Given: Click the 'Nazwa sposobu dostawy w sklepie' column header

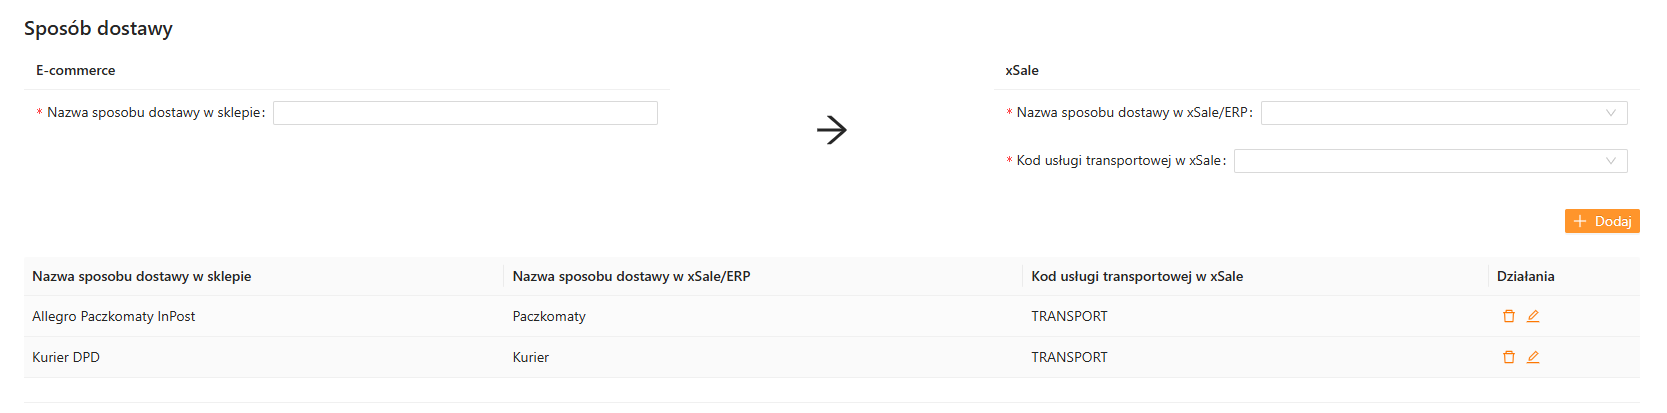Looking at the screenshot, I should (x=142, y=277).
